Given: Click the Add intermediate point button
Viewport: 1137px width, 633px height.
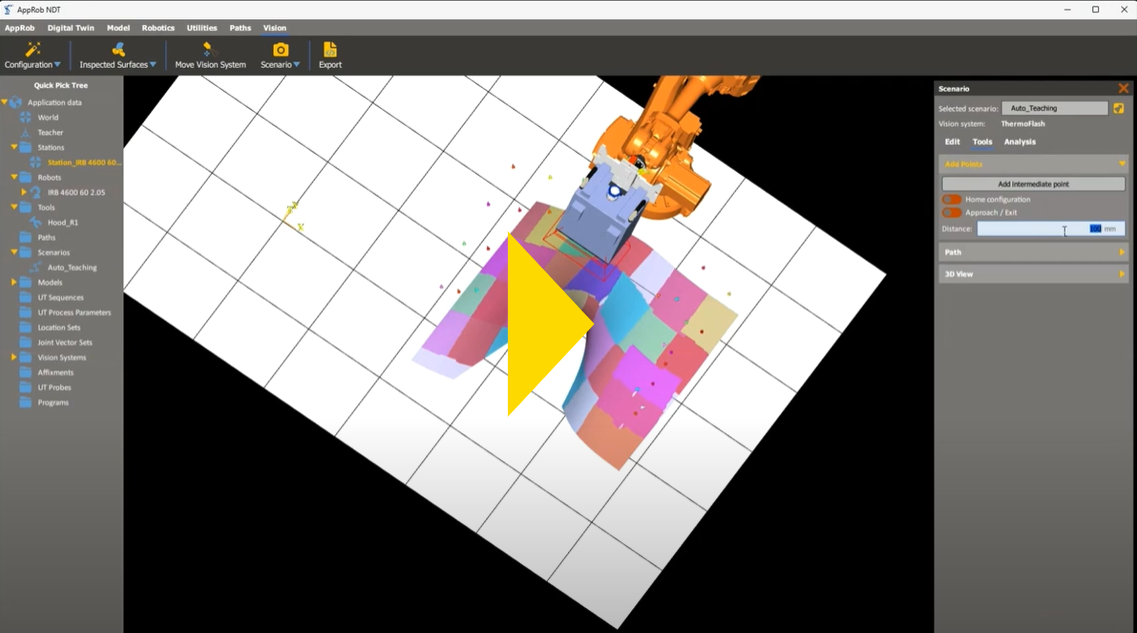Looking at the screenshot, I should pos(1033,184).
